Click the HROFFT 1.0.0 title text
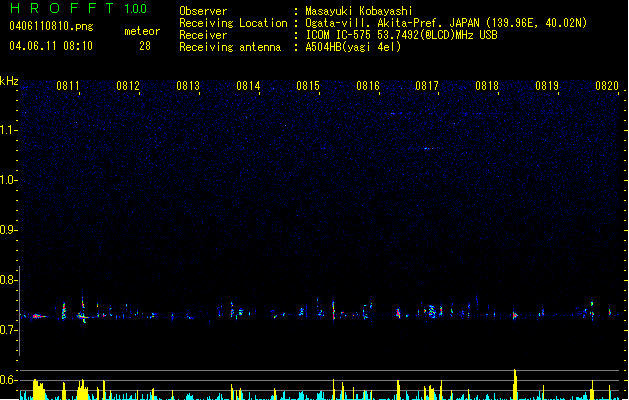 point(79,8)
